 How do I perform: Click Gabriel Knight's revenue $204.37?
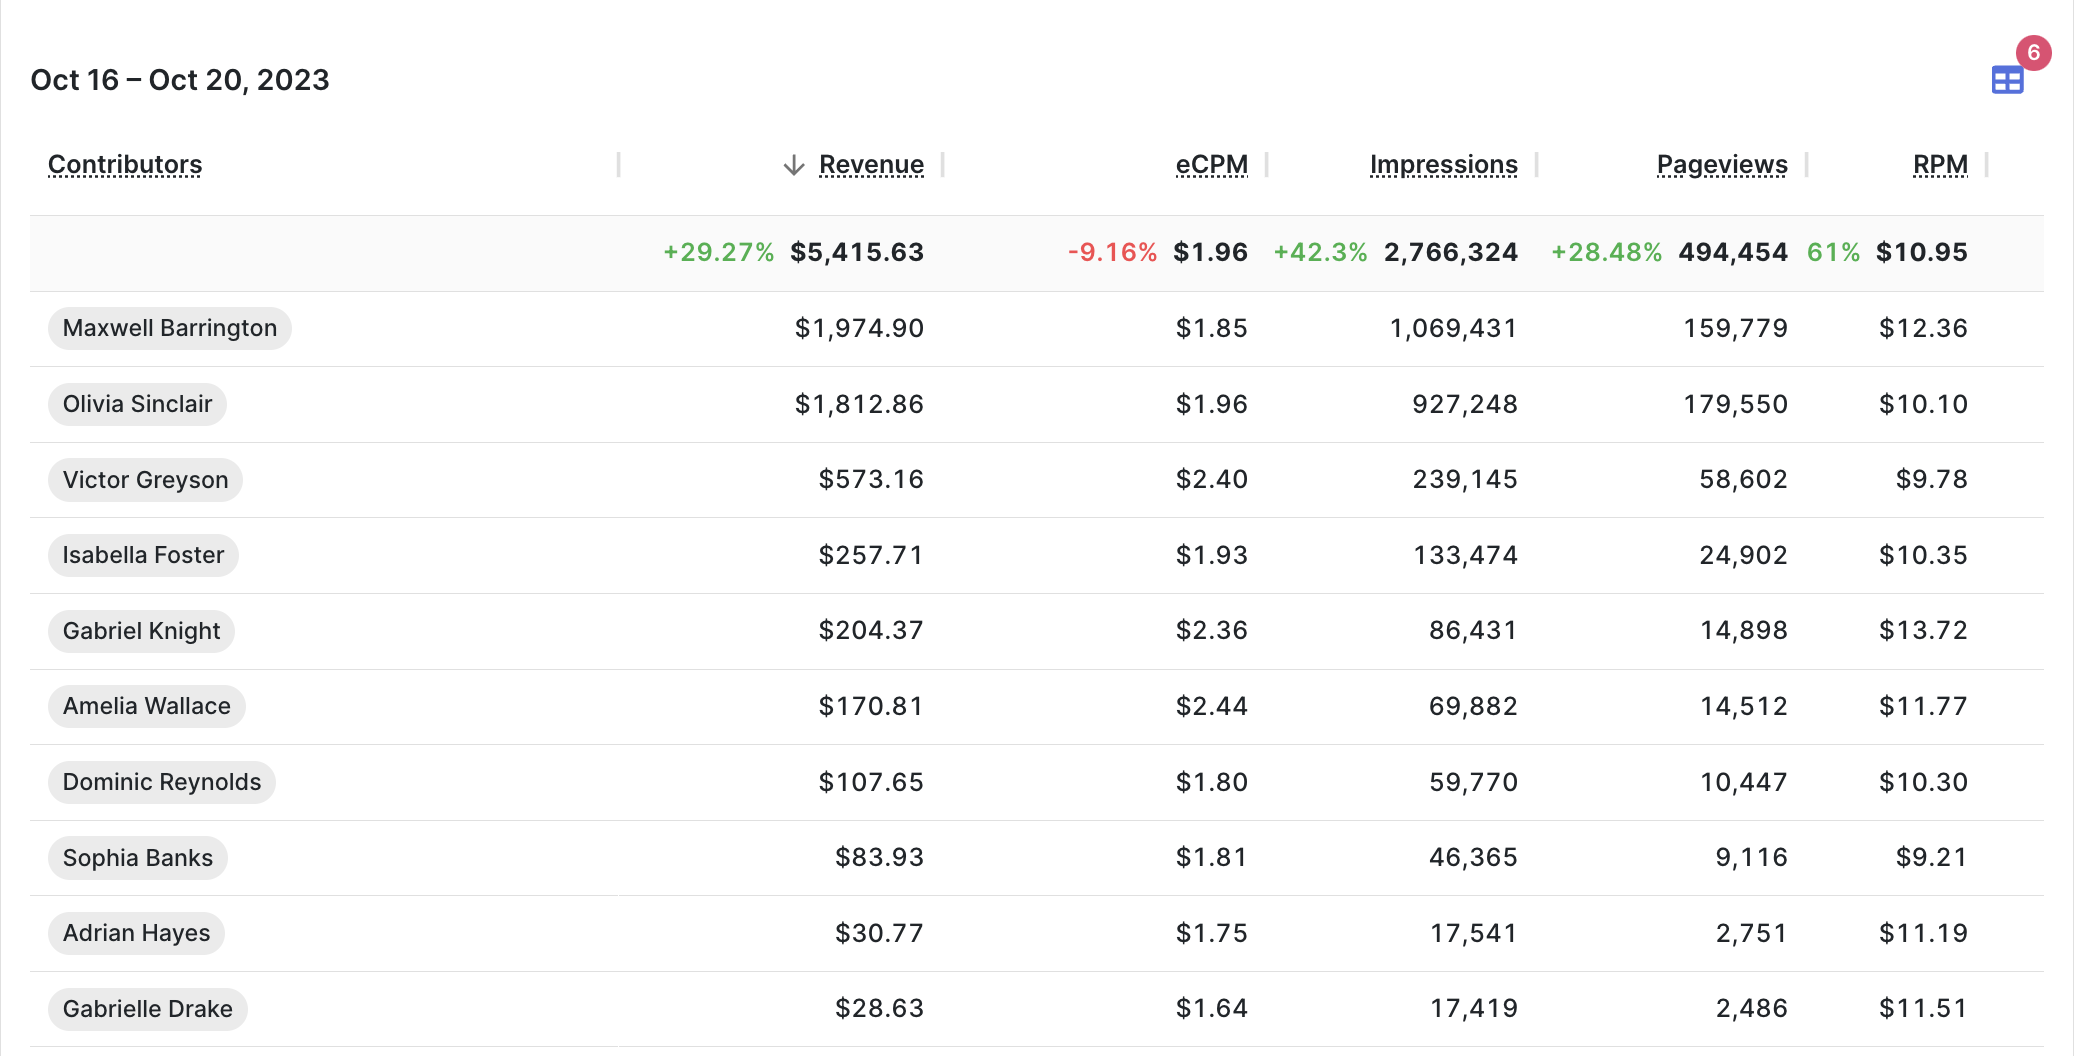(871, 631)
